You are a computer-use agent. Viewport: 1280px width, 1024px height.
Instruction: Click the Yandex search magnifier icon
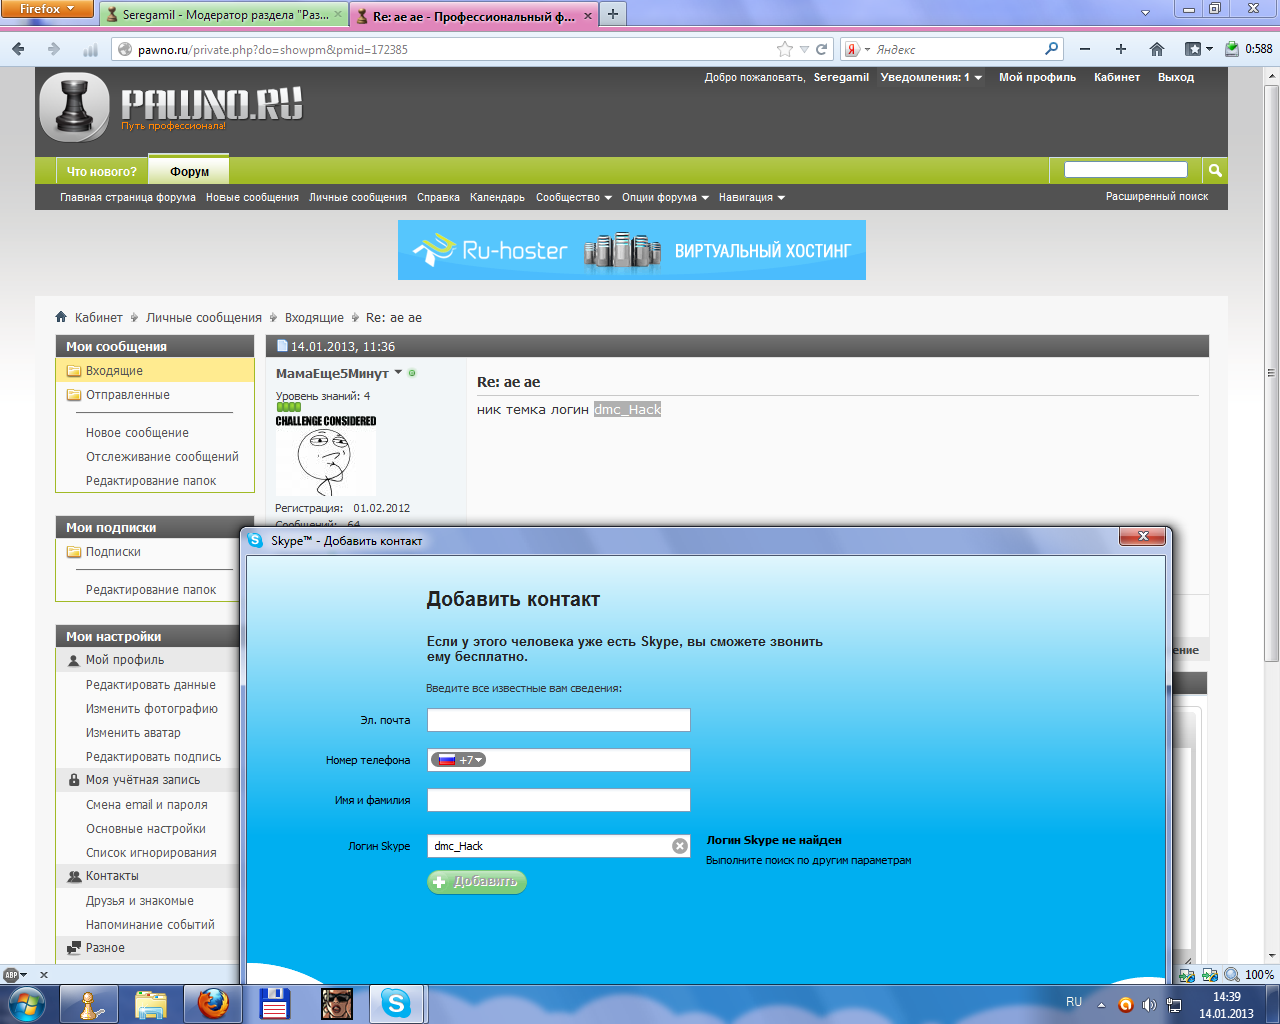tap(1051, 48)
